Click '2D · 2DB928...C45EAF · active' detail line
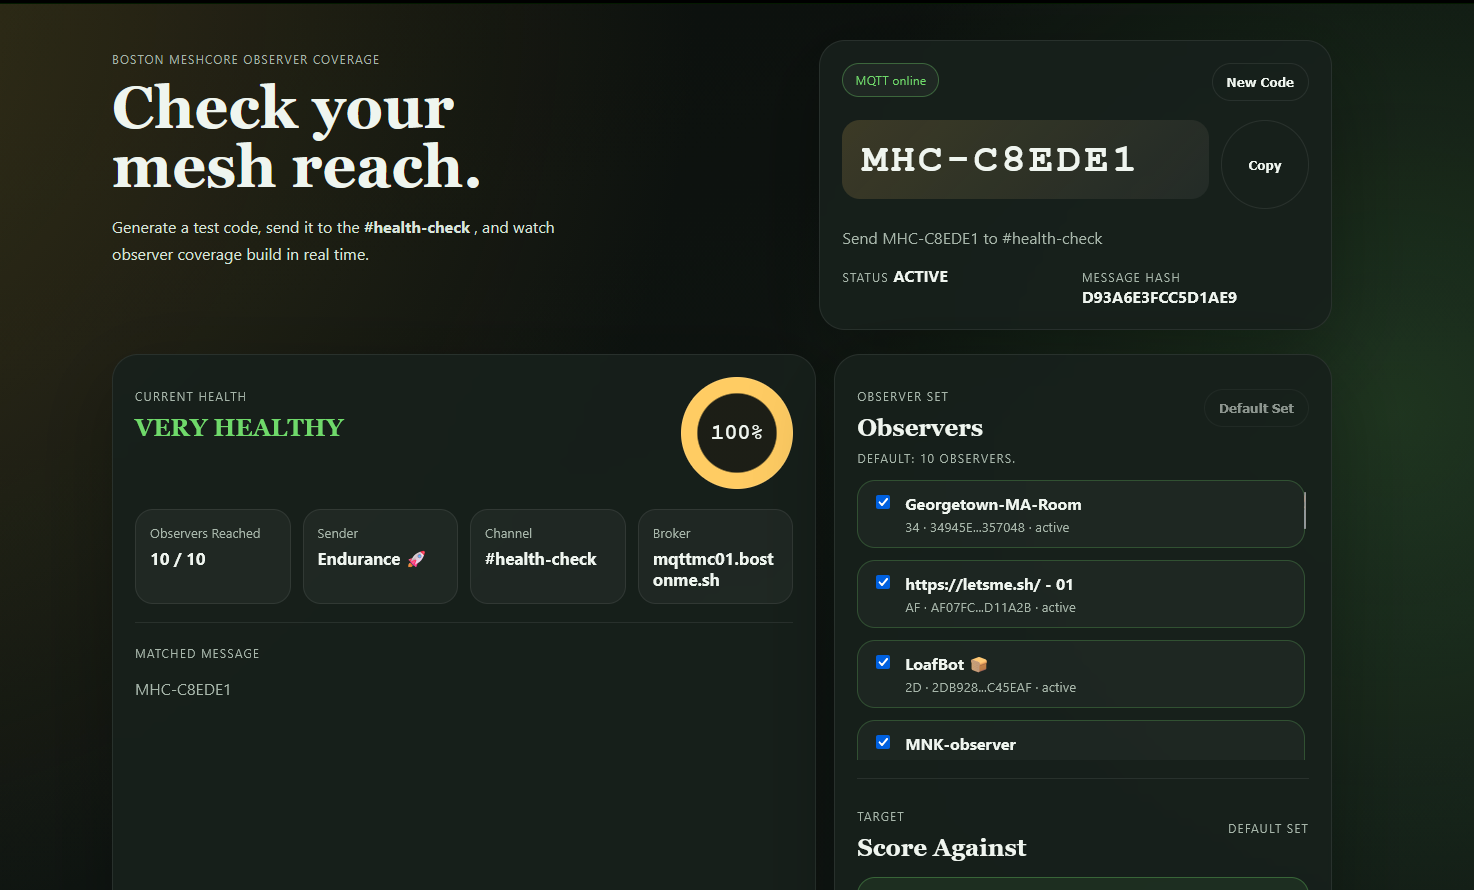Image resolution: width=1474 pixels, height=890 pixels. click(x=990, y=688)
